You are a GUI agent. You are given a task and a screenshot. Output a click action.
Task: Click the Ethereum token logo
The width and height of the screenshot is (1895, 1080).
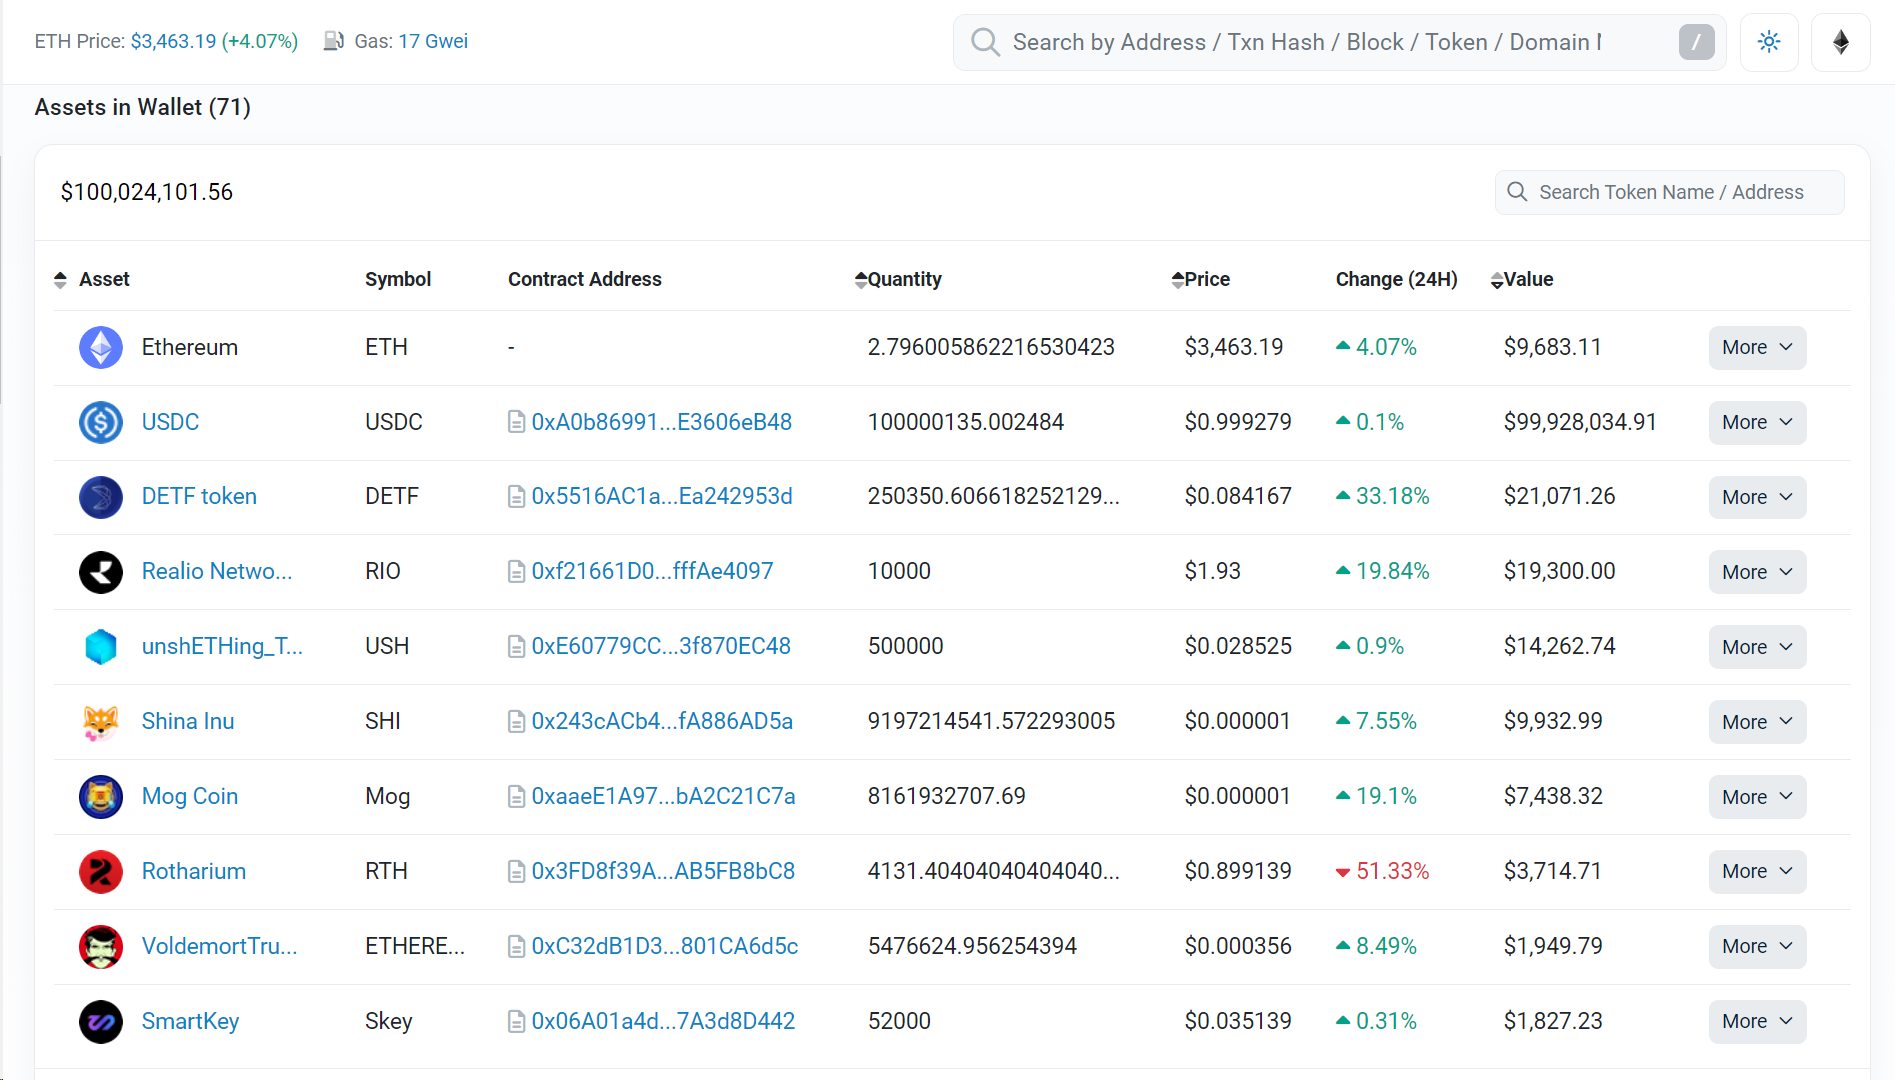[x=101, y=347]
